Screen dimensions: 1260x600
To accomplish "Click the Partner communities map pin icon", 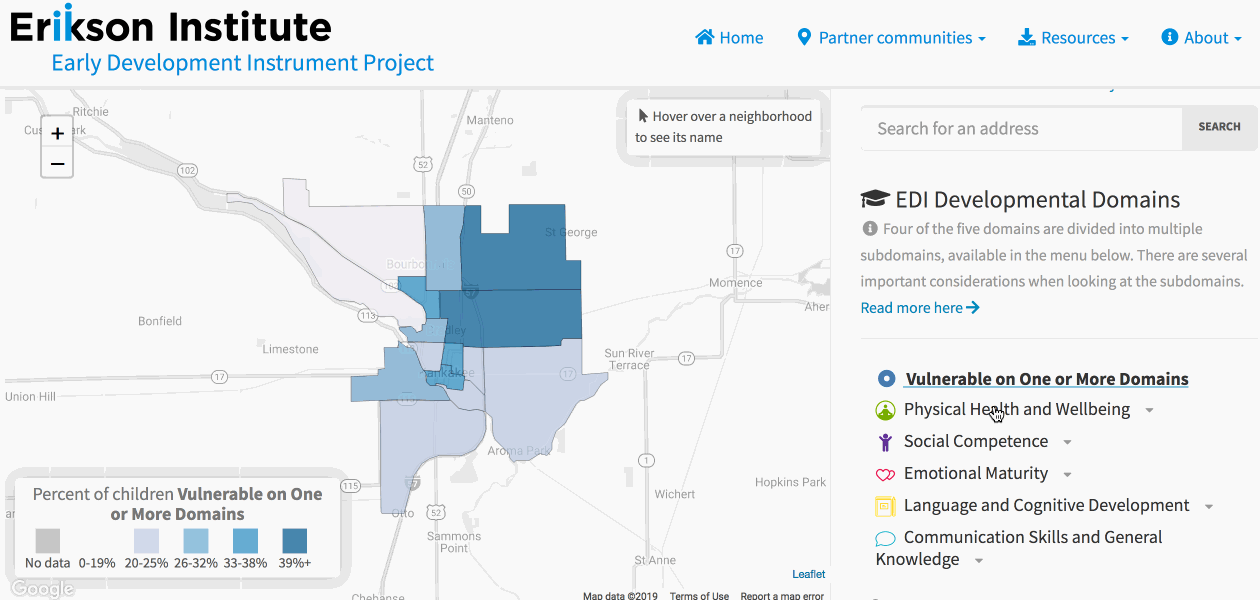I will click(x=804, y=37).
